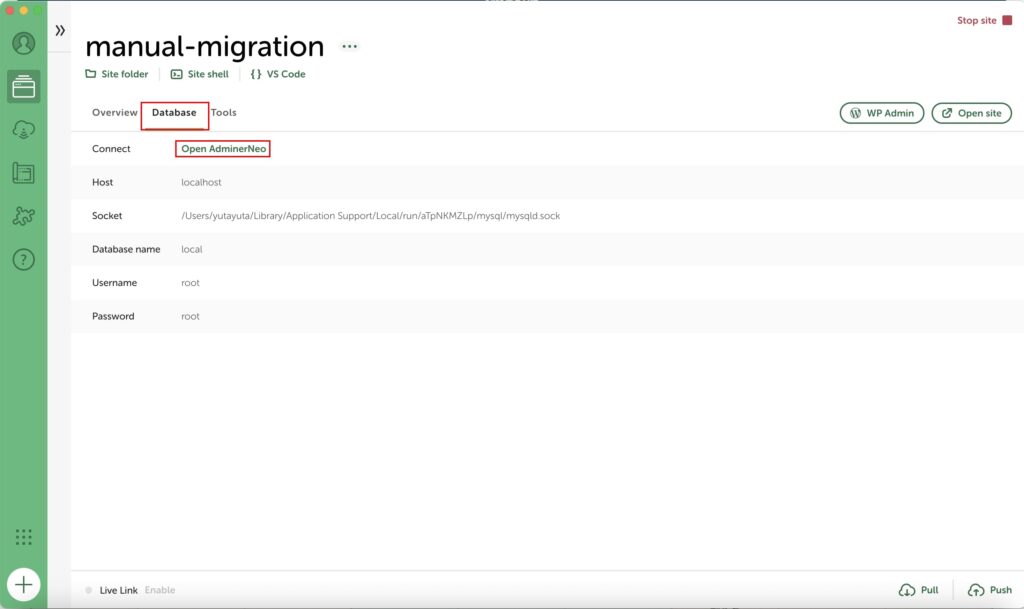The image size is (1024, 609).
Task: Click the Open site button
Action: click(x=972, y=113)
